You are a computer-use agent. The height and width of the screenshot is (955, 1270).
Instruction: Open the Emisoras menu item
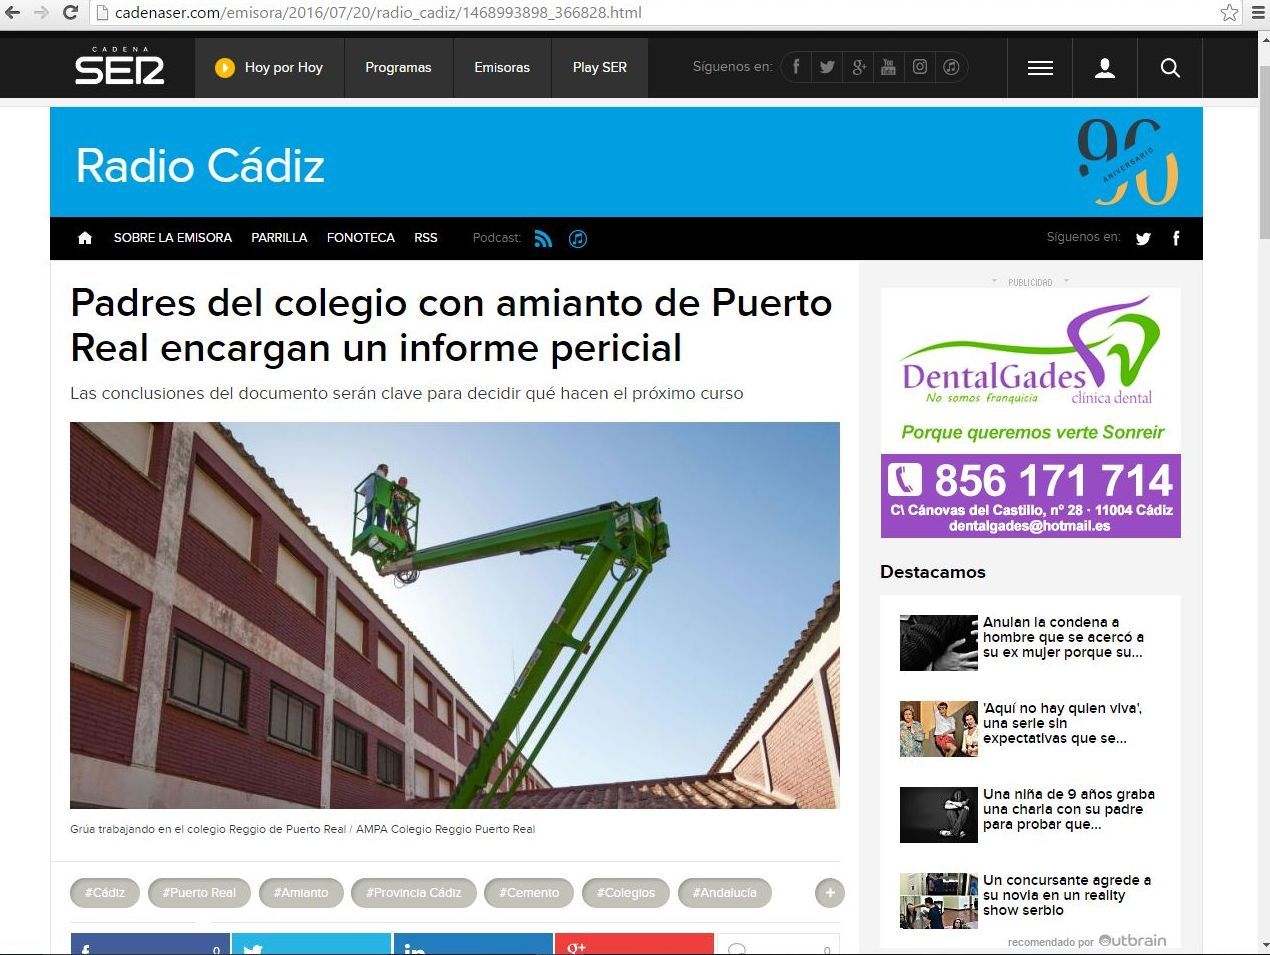(502, 68)
